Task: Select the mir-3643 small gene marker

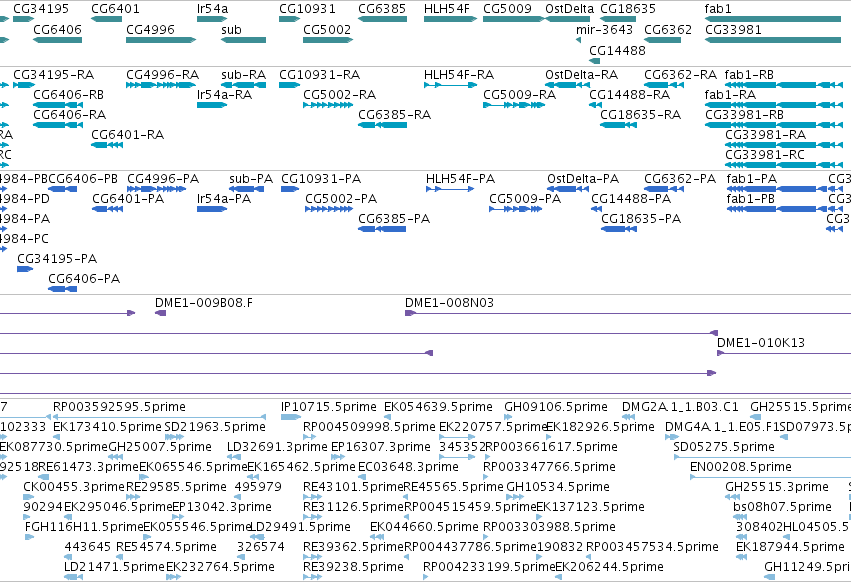Action: point(579,40)
